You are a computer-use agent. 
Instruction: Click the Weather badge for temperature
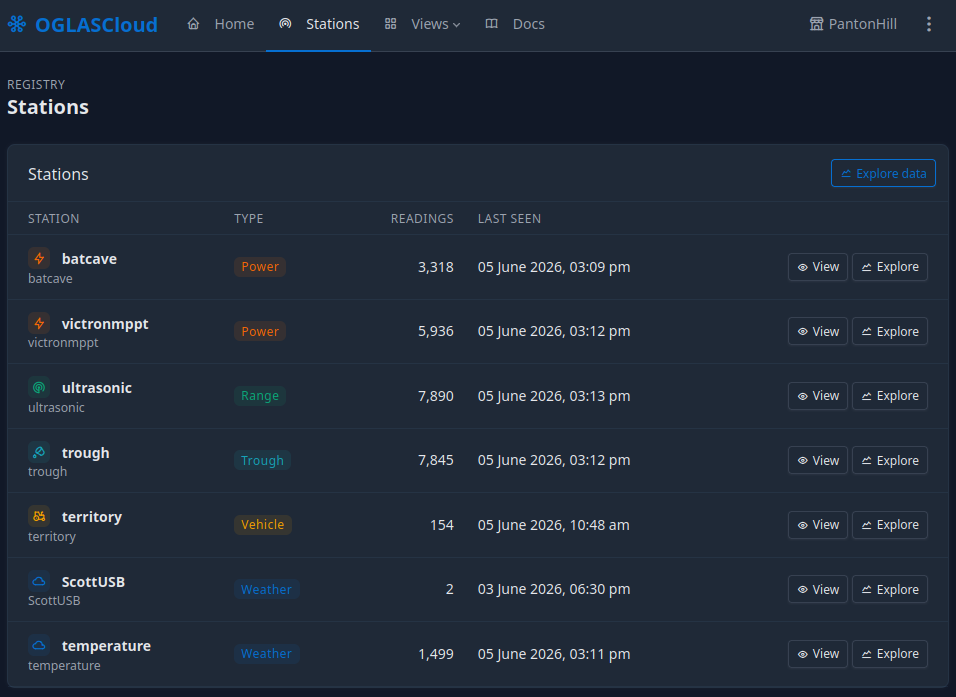click(x=266, y=654)
